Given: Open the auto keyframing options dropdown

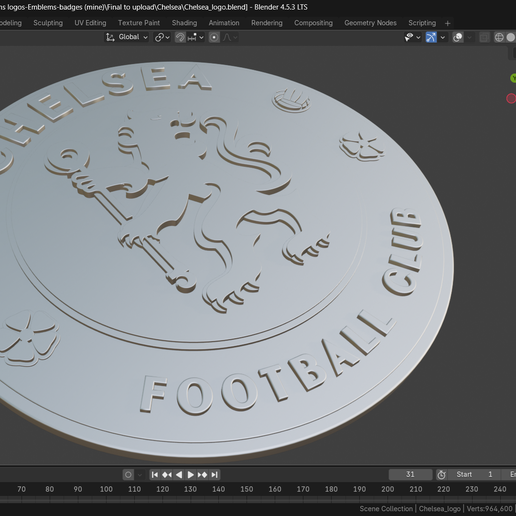Looking at the screenshot, I should click(140, 474).
